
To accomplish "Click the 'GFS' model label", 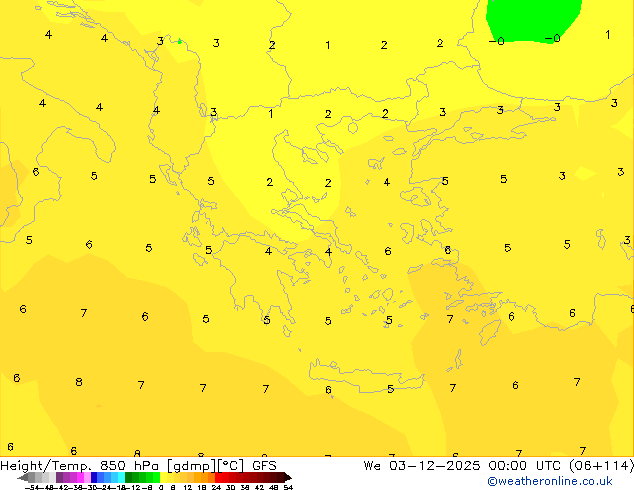I will 264,466.
